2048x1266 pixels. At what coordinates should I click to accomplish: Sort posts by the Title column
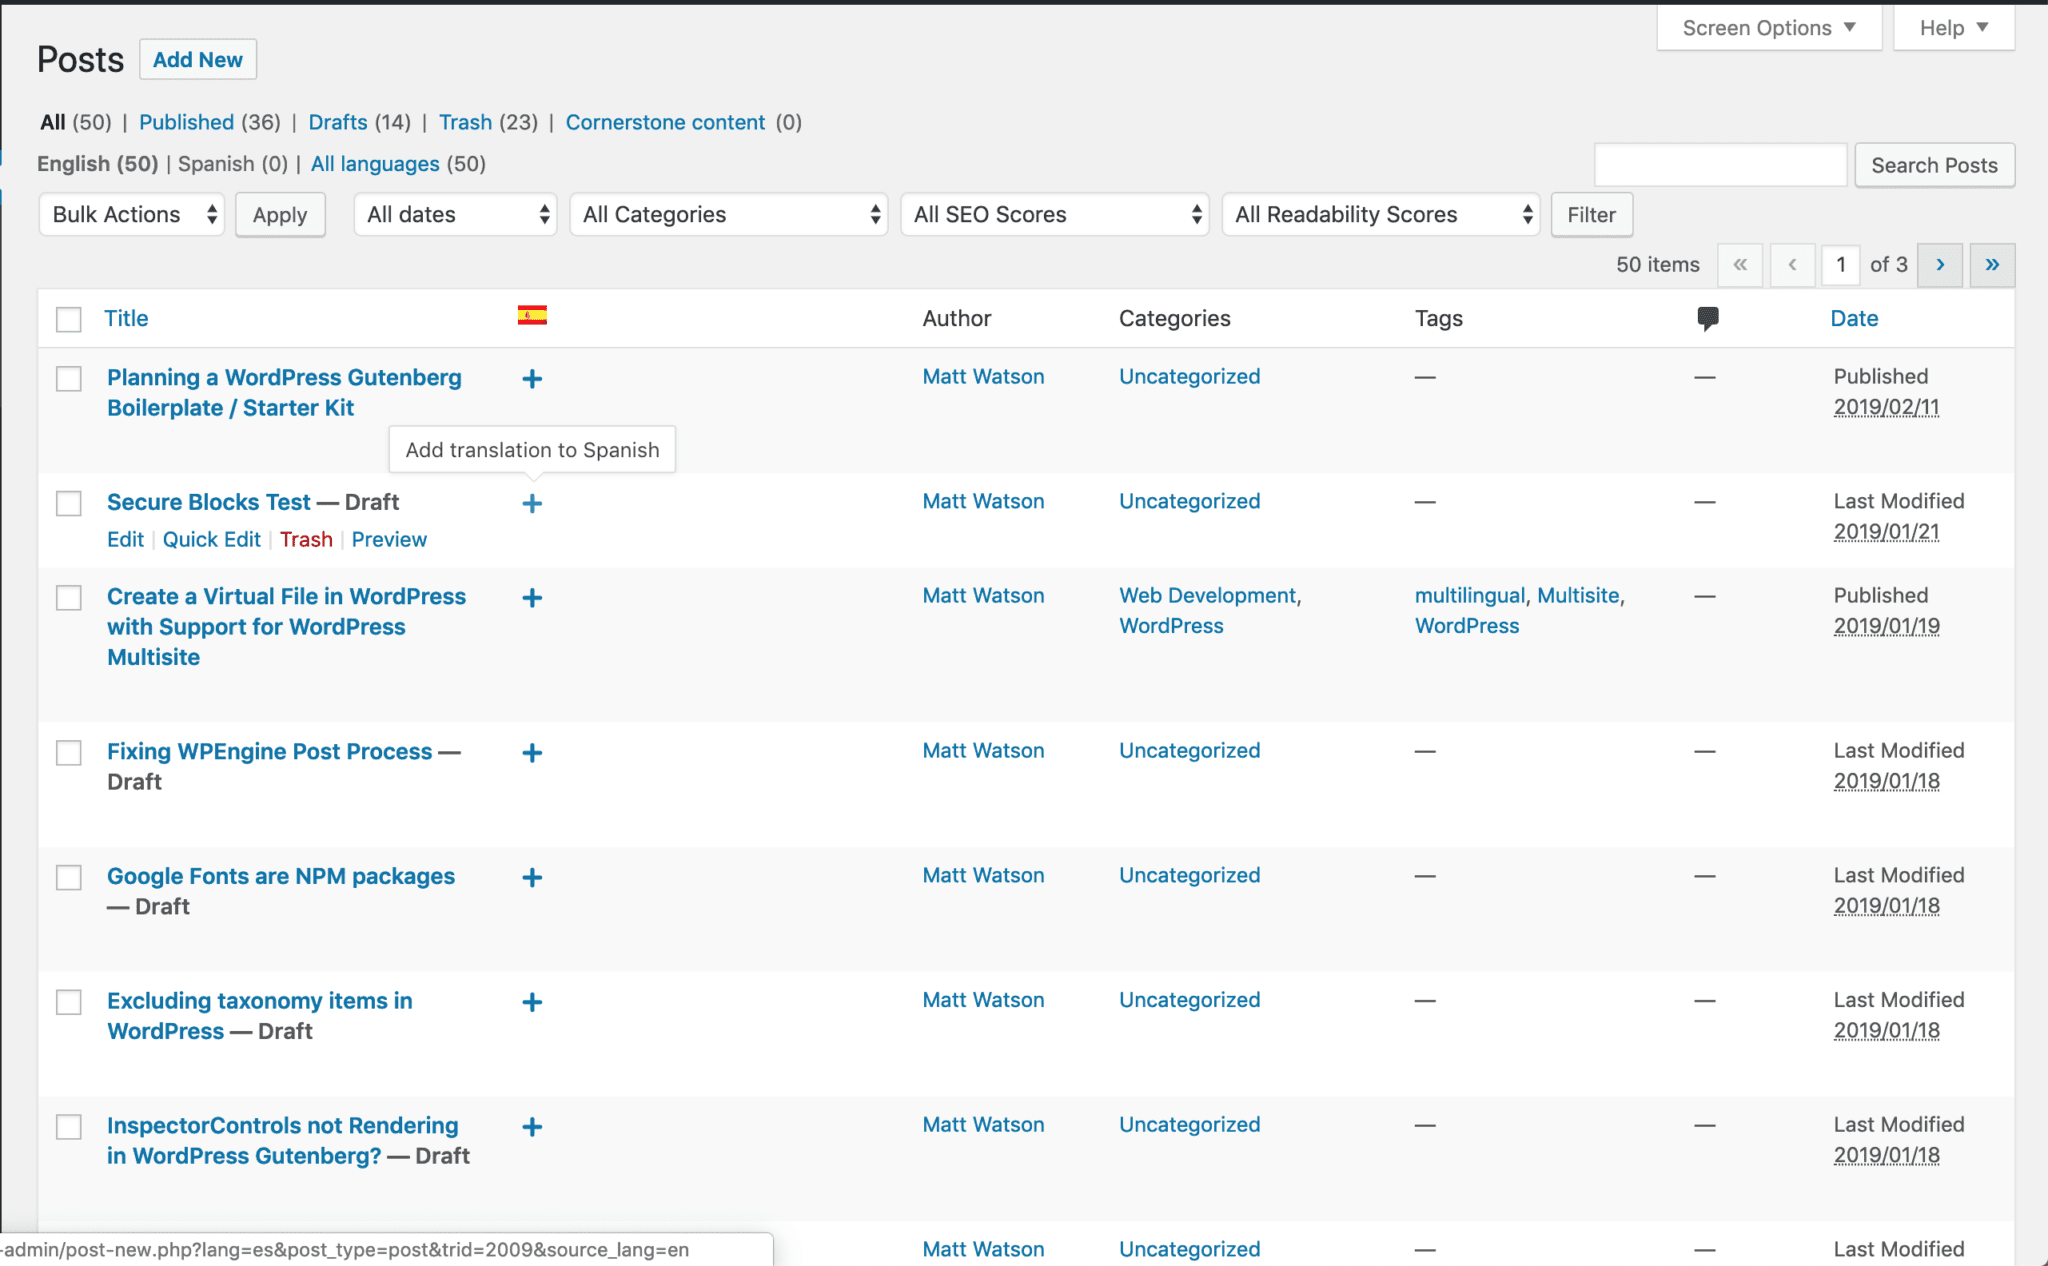[126, 319]
